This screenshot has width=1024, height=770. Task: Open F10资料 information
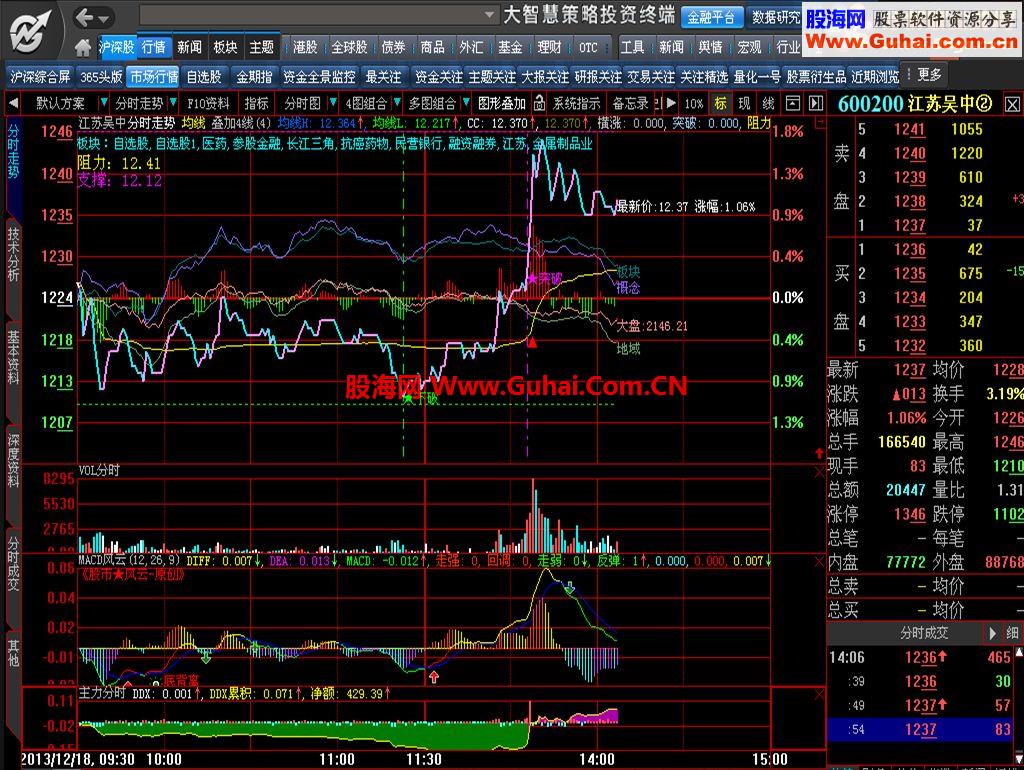(x=208, y=103)
